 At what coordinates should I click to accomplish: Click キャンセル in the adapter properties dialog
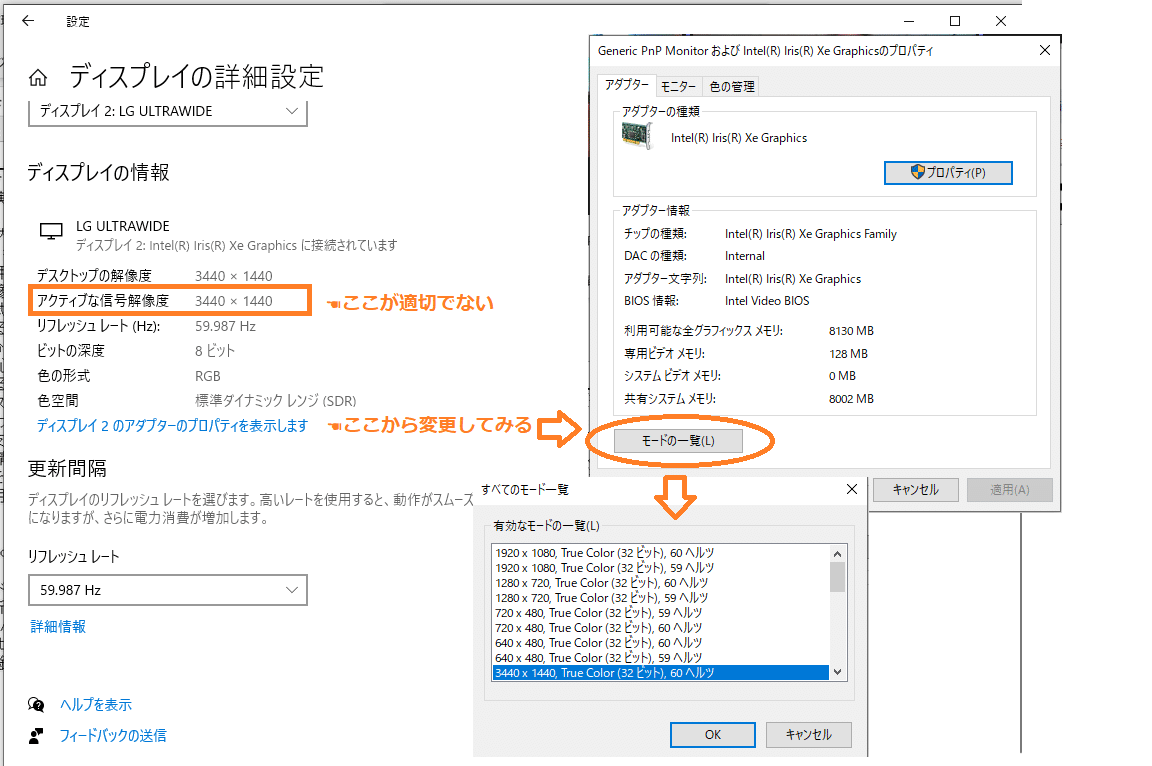[915, 490]
